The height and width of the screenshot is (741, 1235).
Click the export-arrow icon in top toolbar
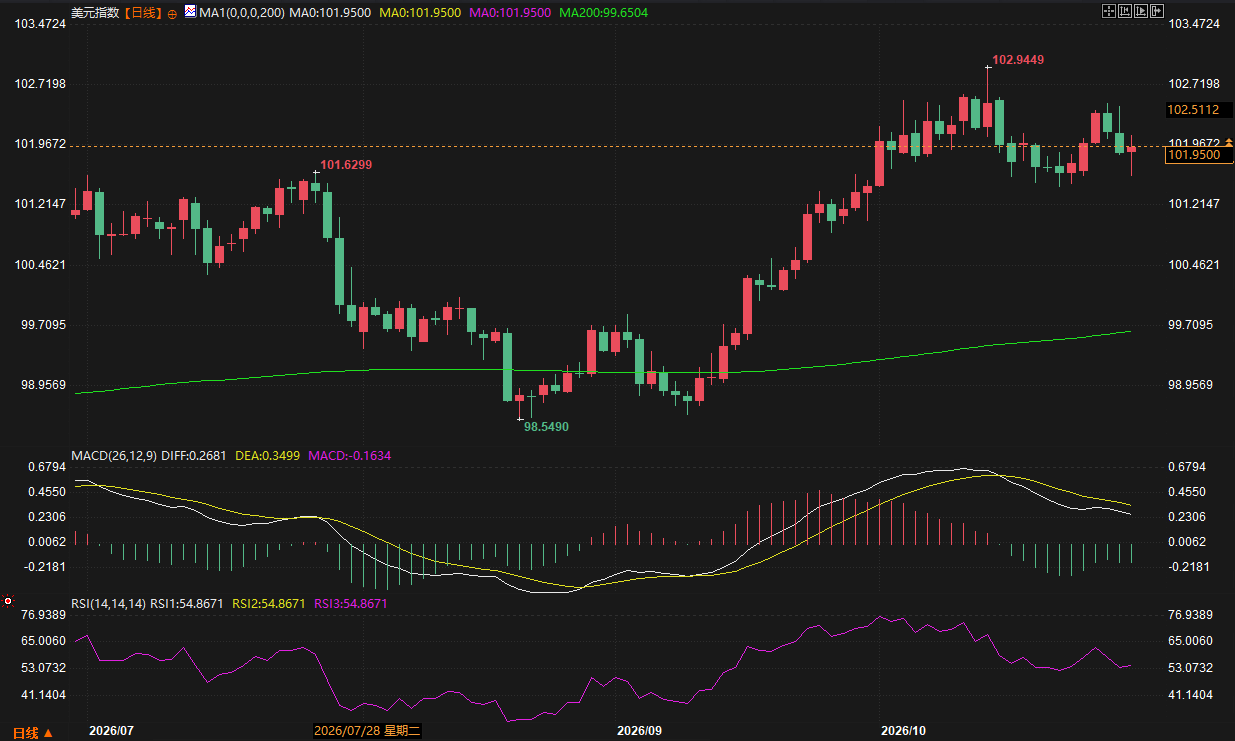(1157, 11)
